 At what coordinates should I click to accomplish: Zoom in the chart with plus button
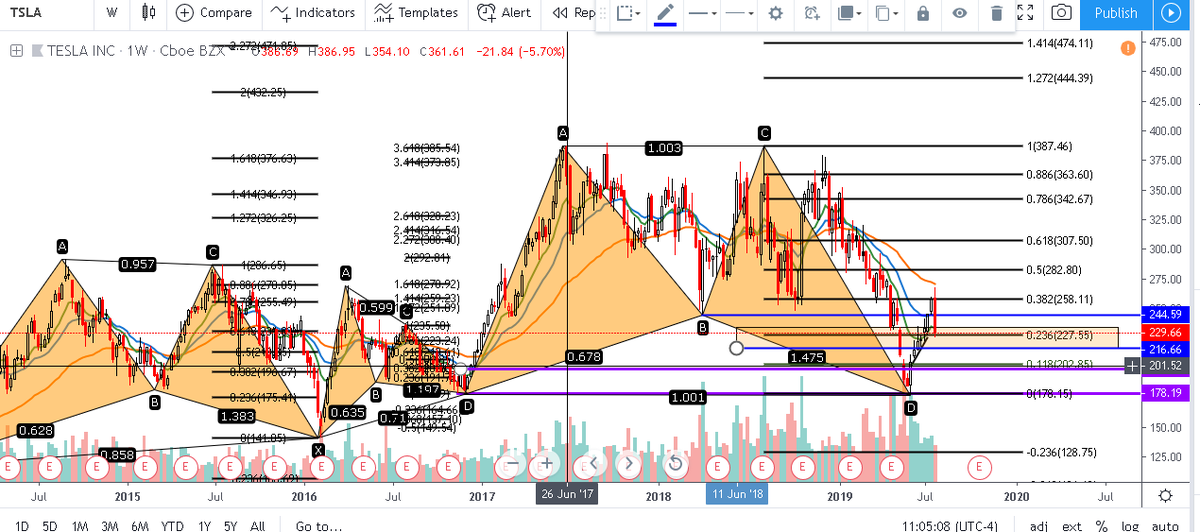tap(548, 463)
